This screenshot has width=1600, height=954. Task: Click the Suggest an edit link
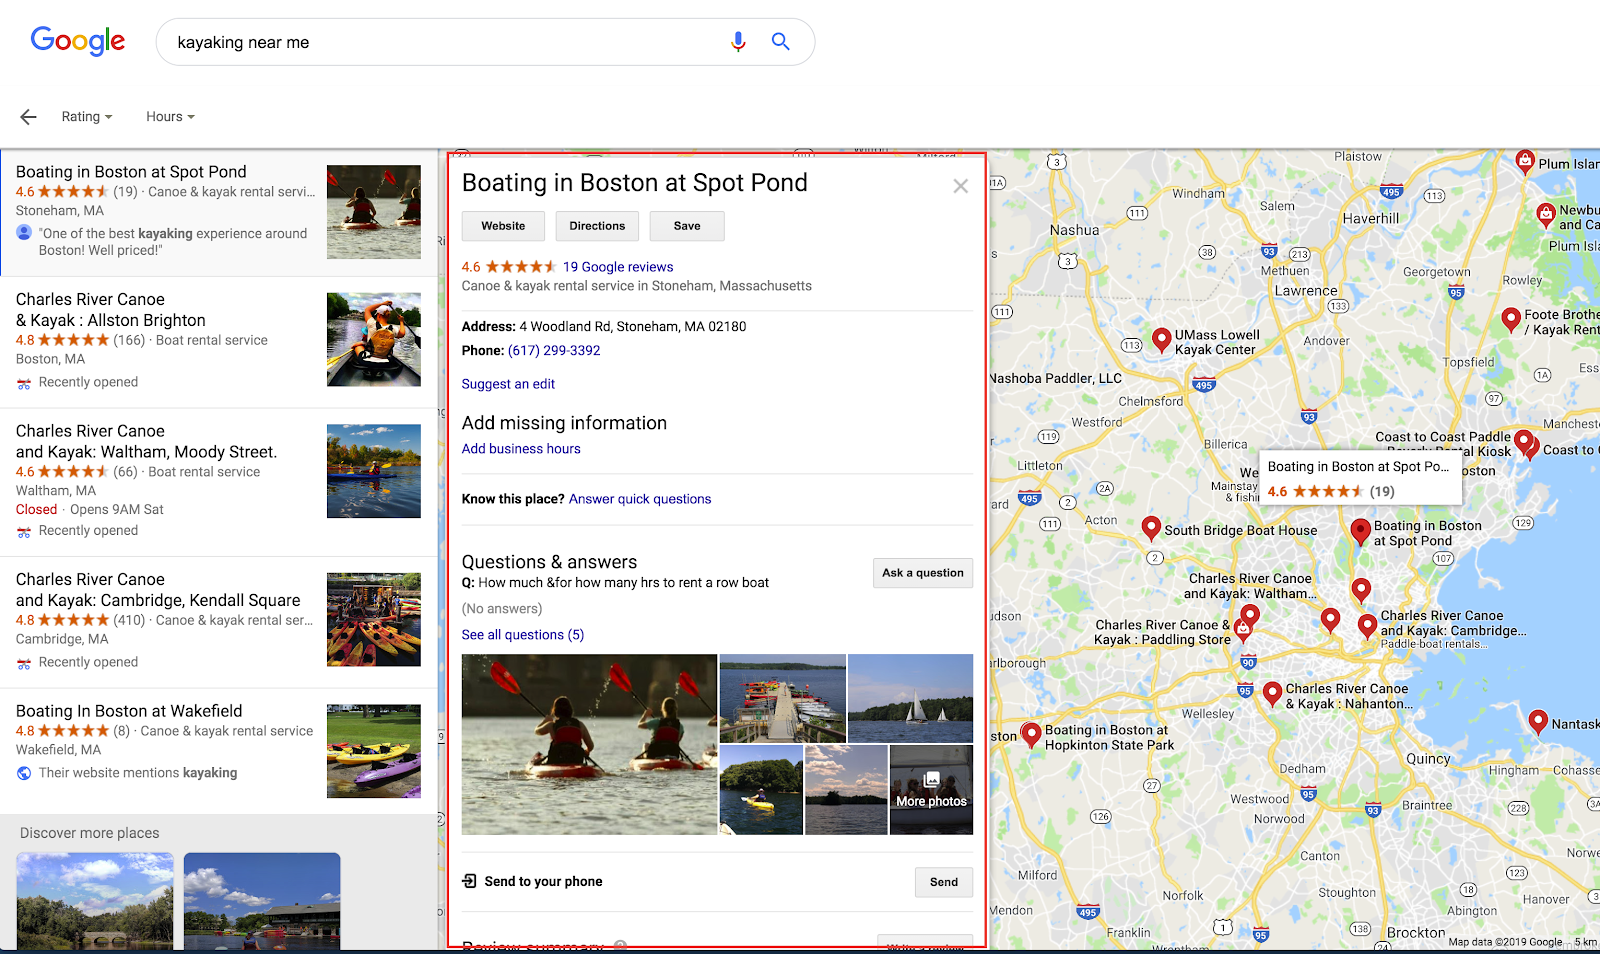point(508,384)
